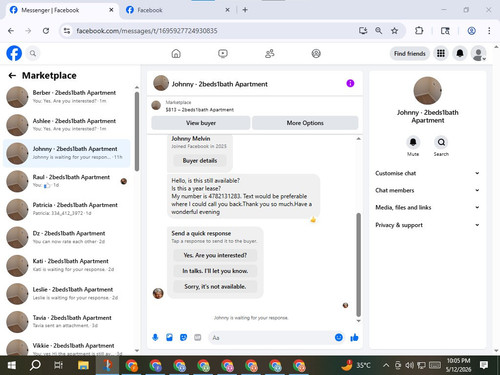Click the Chrome address bar URL
This screenshot has width=500, height=375.
click(x=147, y=31)
